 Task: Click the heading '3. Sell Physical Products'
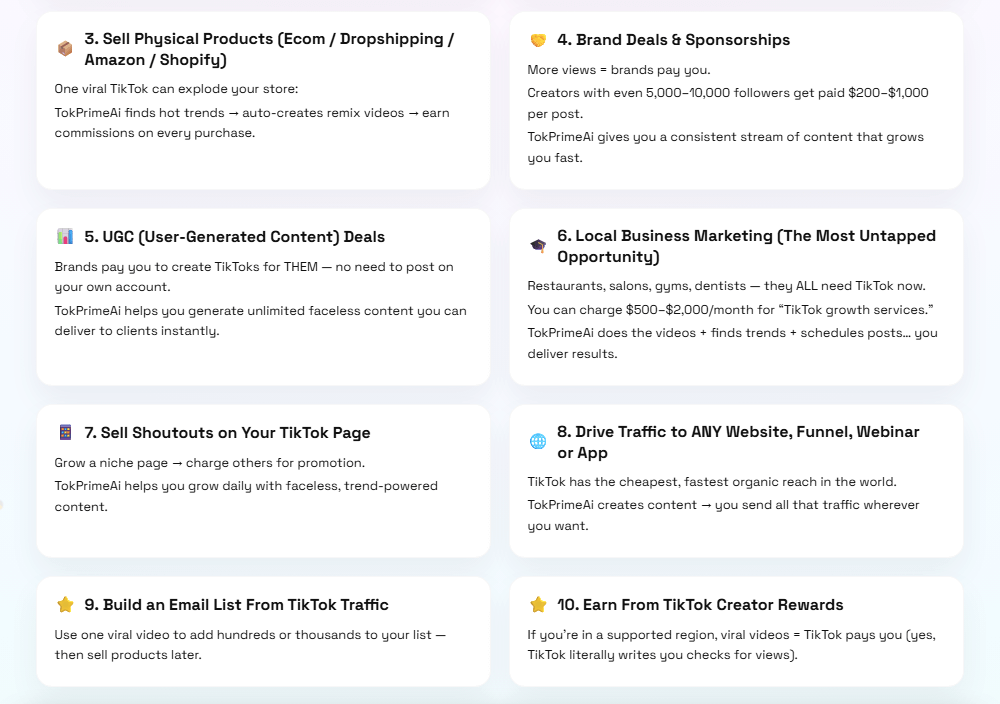269,49
